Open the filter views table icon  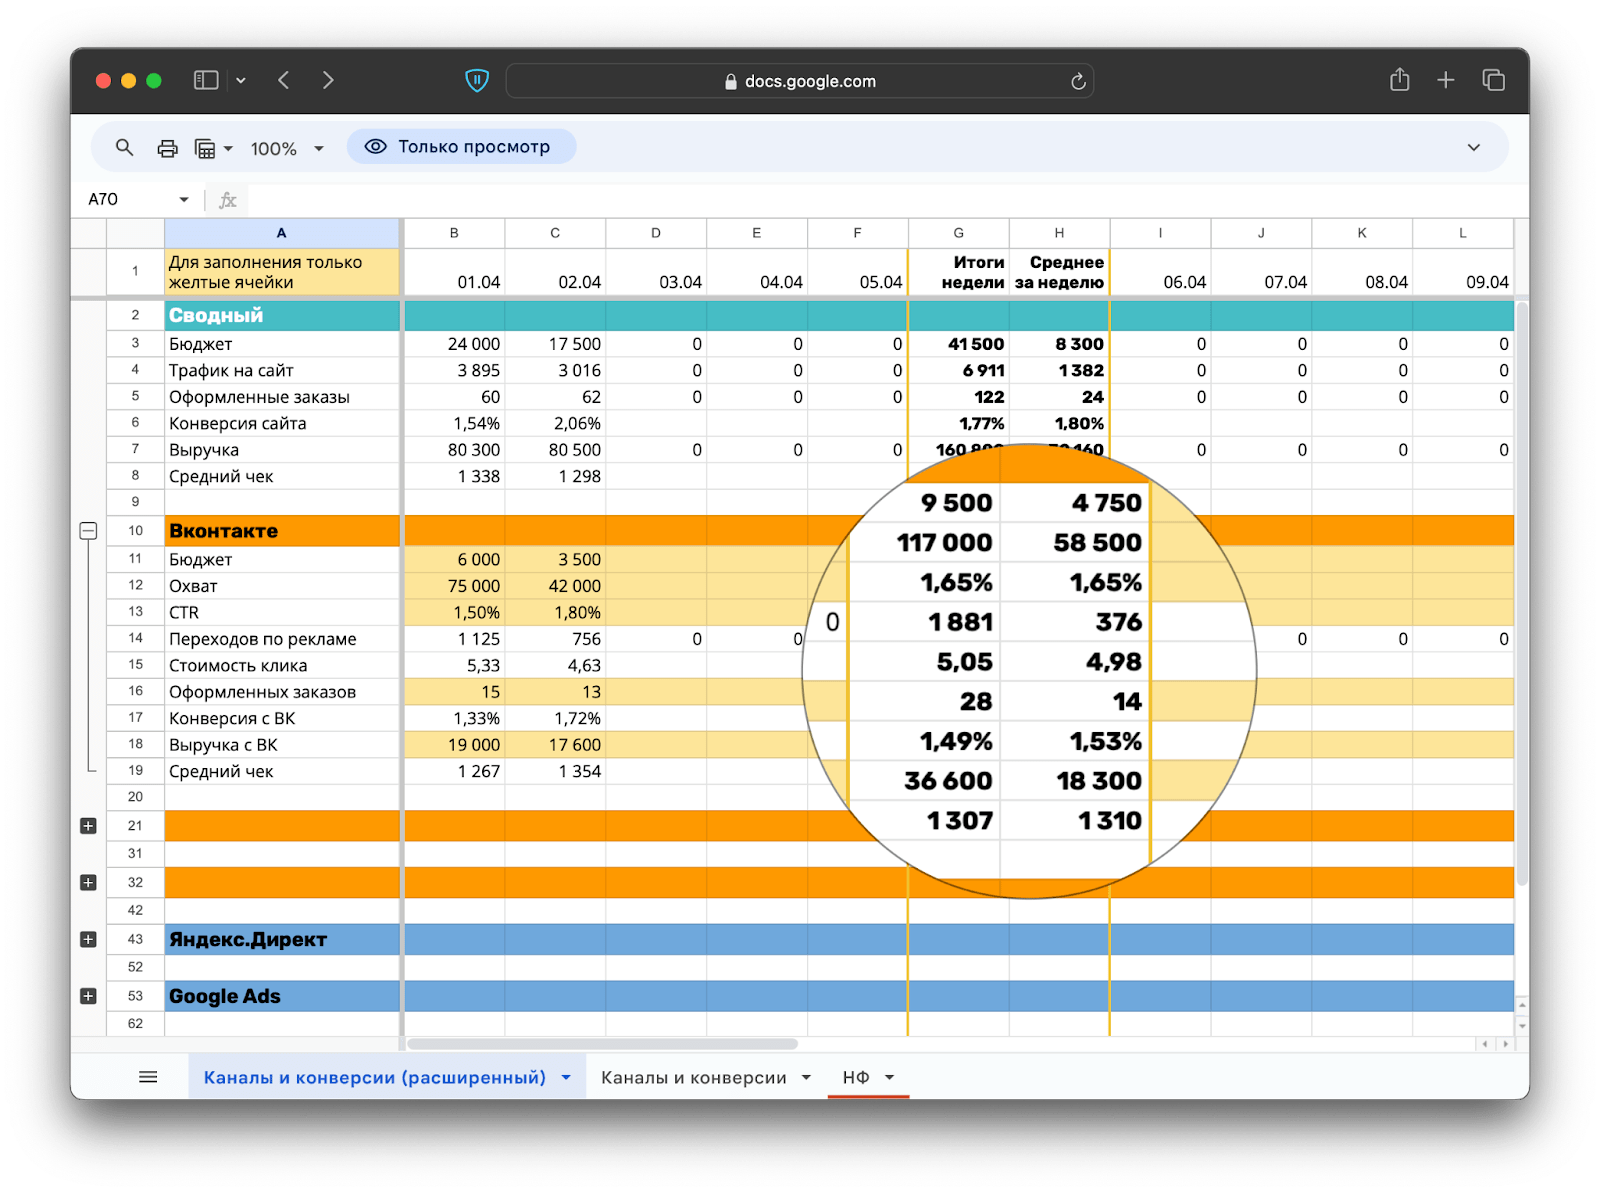(205, 148)
